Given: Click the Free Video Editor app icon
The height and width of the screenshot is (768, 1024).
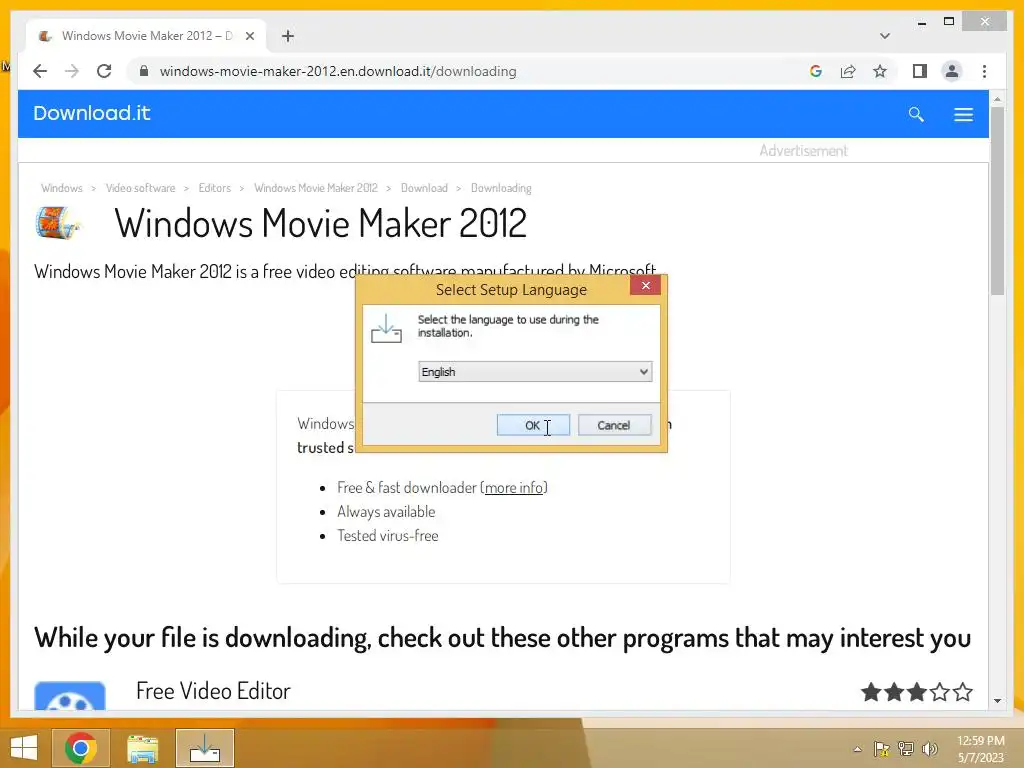Looking at the screenshot, I should pos(70,696).
